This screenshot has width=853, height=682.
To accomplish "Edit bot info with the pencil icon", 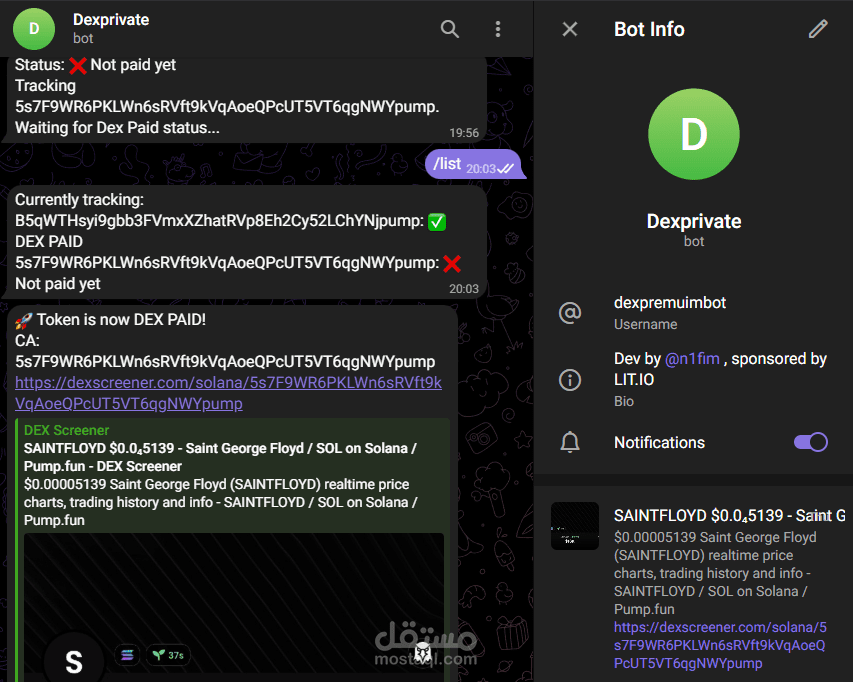I will pos(818,29).
